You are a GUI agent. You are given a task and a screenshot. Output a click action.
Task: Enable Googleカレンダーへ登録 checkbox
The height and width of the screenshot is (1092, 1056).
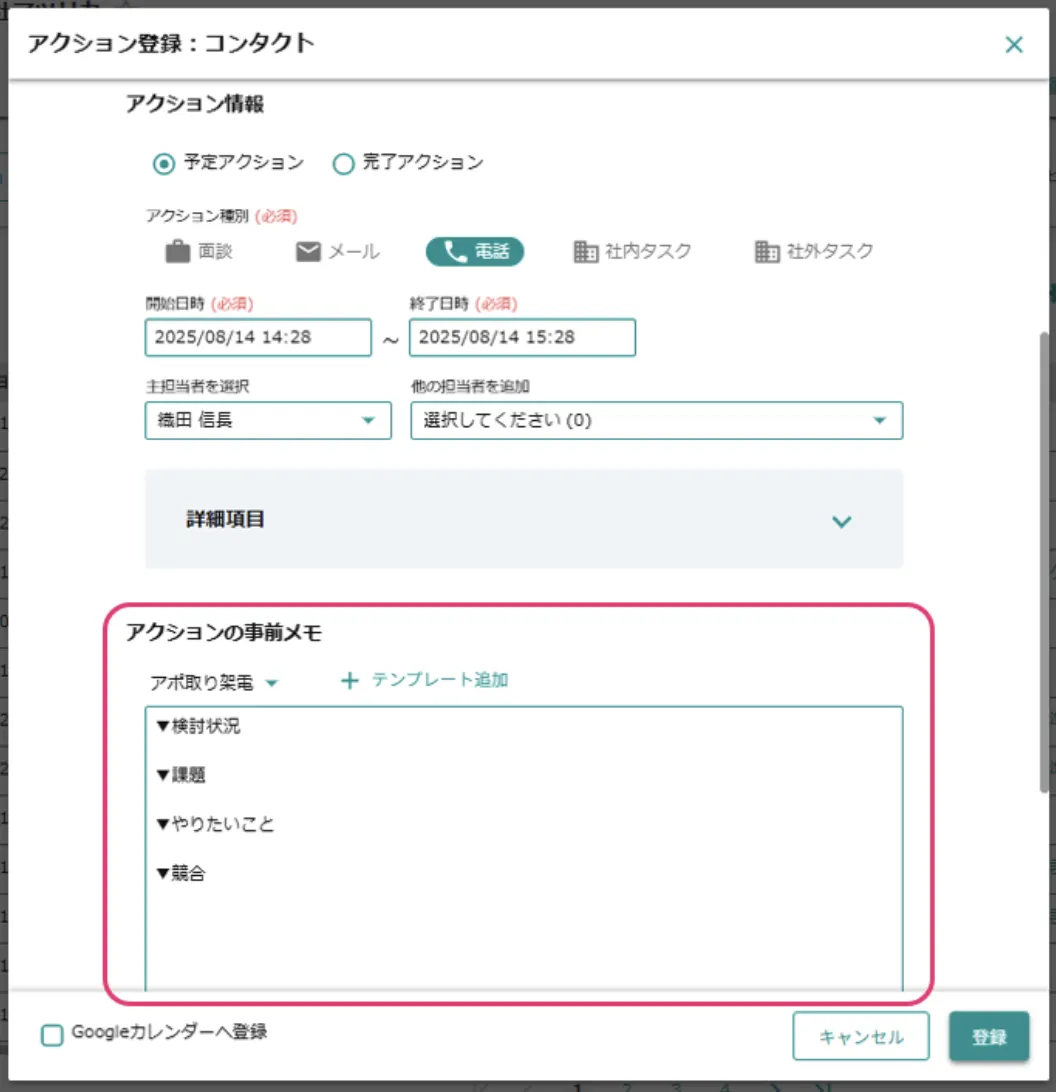click(x=52, y=1035)
